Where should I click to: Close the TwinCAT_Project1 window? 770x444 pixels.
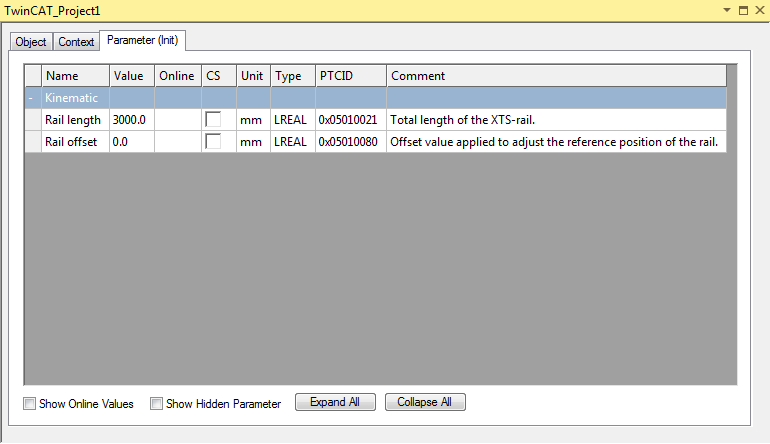[x=760, y=10]
